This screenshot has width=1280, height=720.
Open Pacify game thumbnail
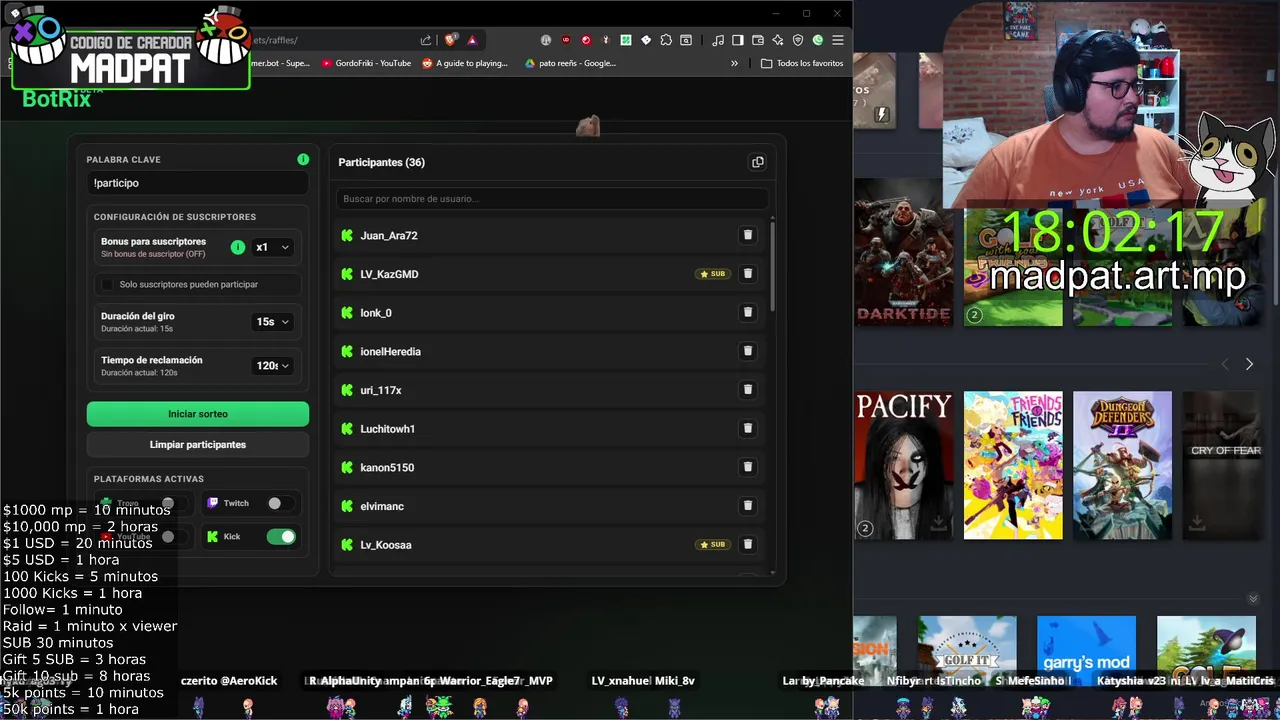click(x=903, y=465)
